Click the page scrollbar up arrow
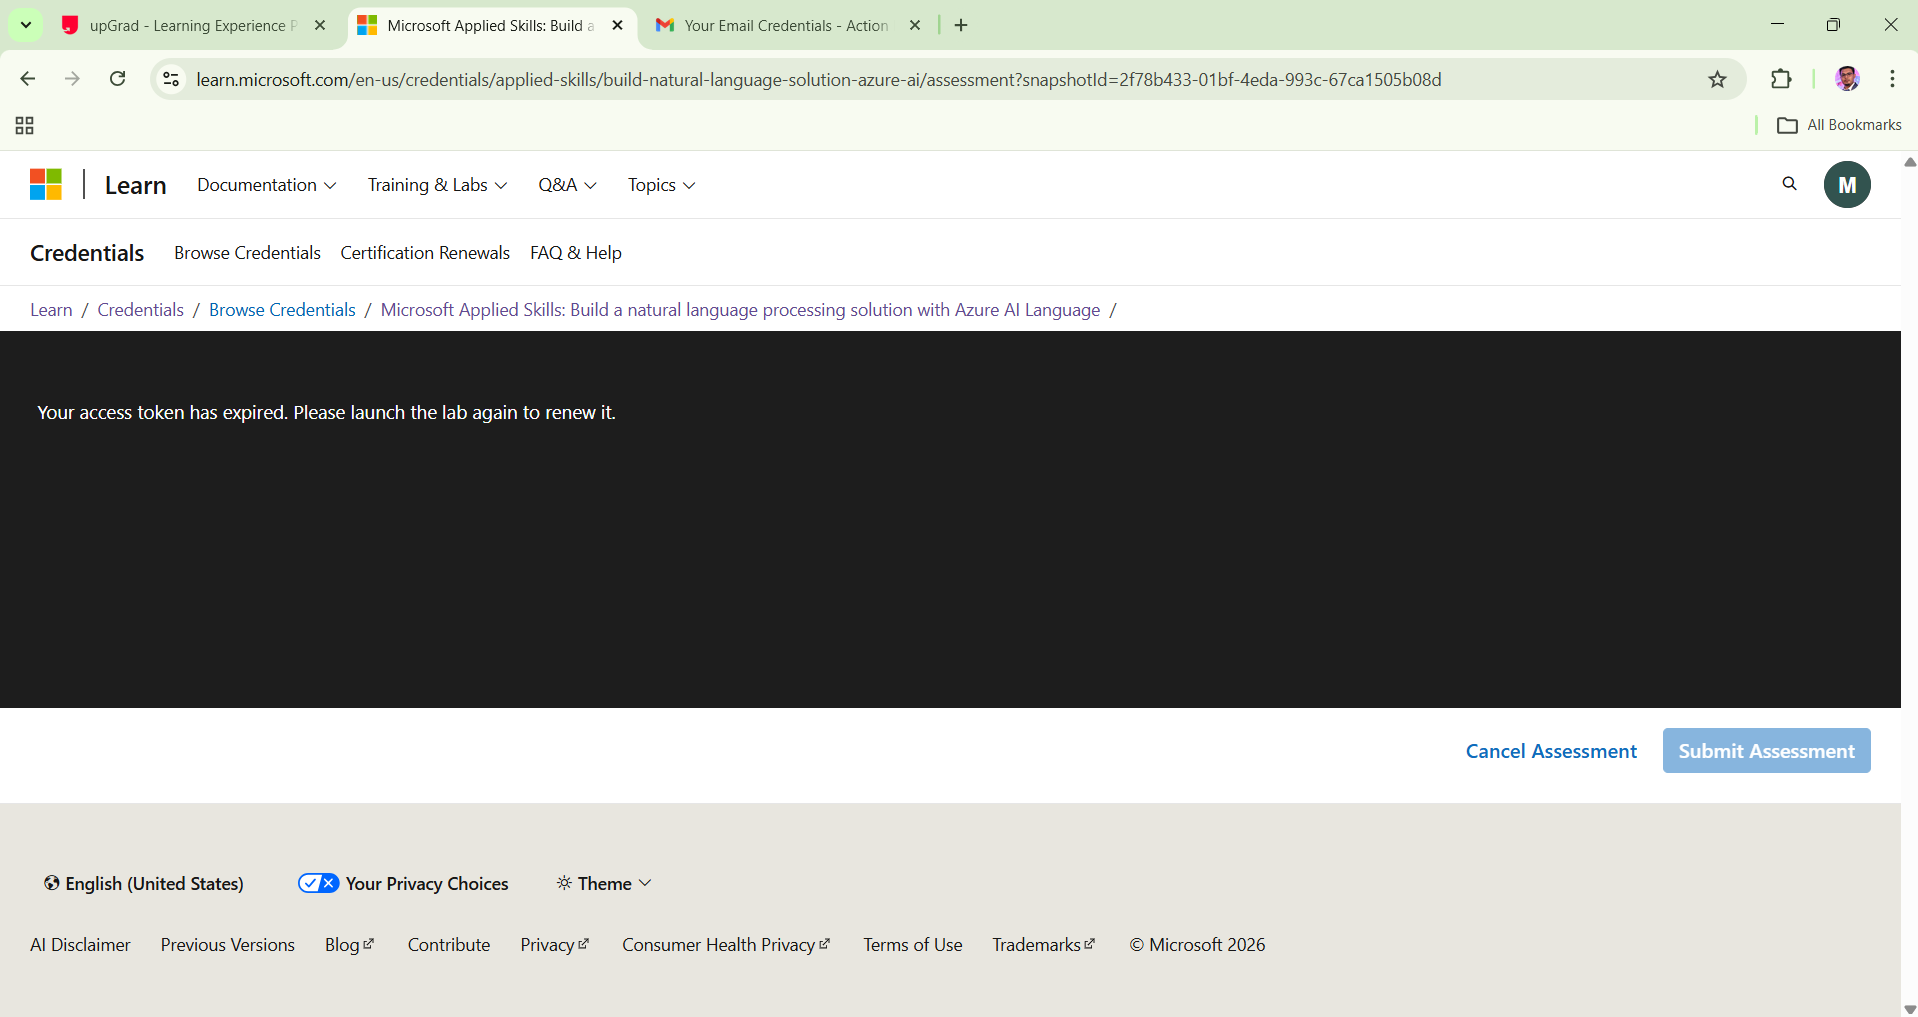The image size is (1918, 1017). coord(1910,161)
